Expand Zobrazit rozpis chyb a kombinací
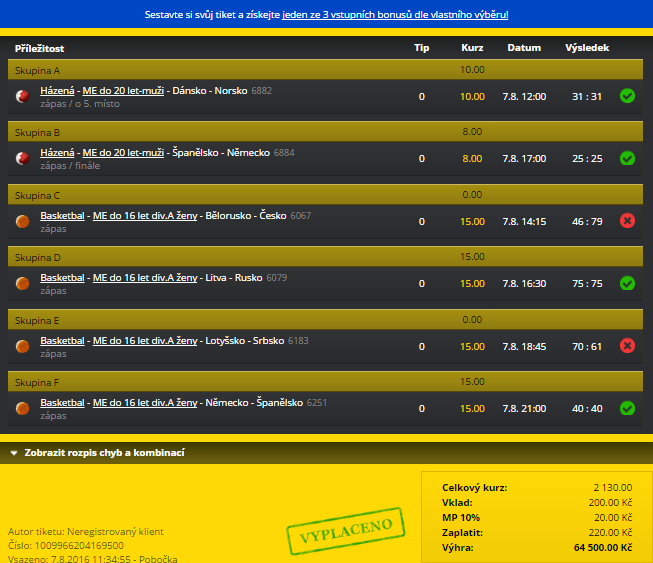This screenshot has height=563, width=653. click(96, 453)
